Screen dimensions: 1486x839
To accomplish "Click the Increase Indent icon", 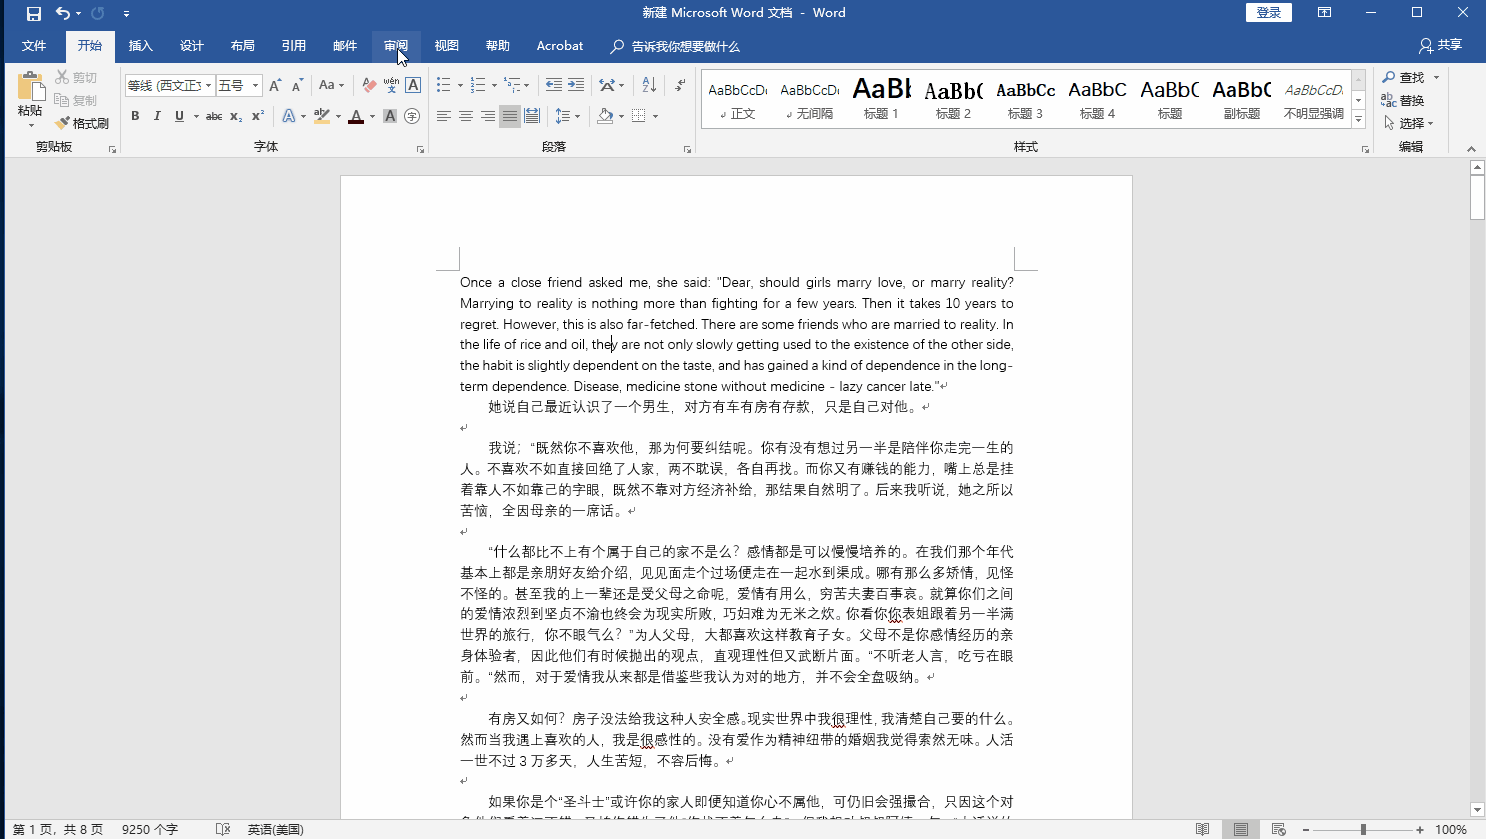I will point(576,85).
